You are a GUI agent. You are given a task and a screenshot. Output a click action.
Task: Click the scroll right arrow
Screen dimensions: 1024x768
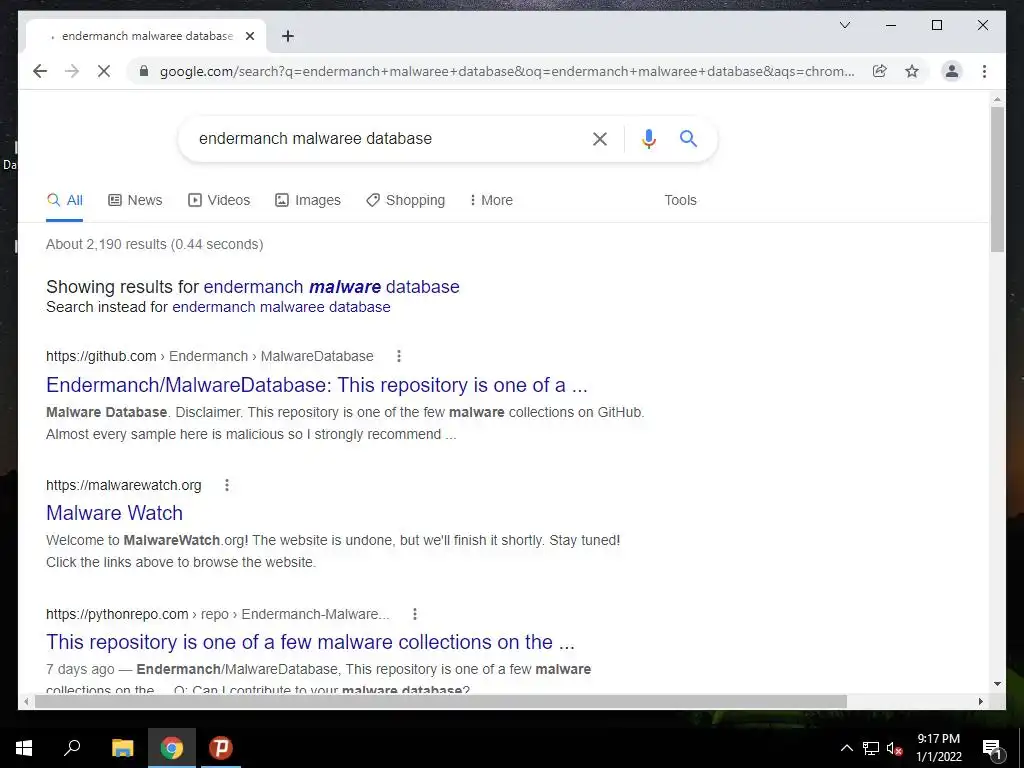click(980, 701)
